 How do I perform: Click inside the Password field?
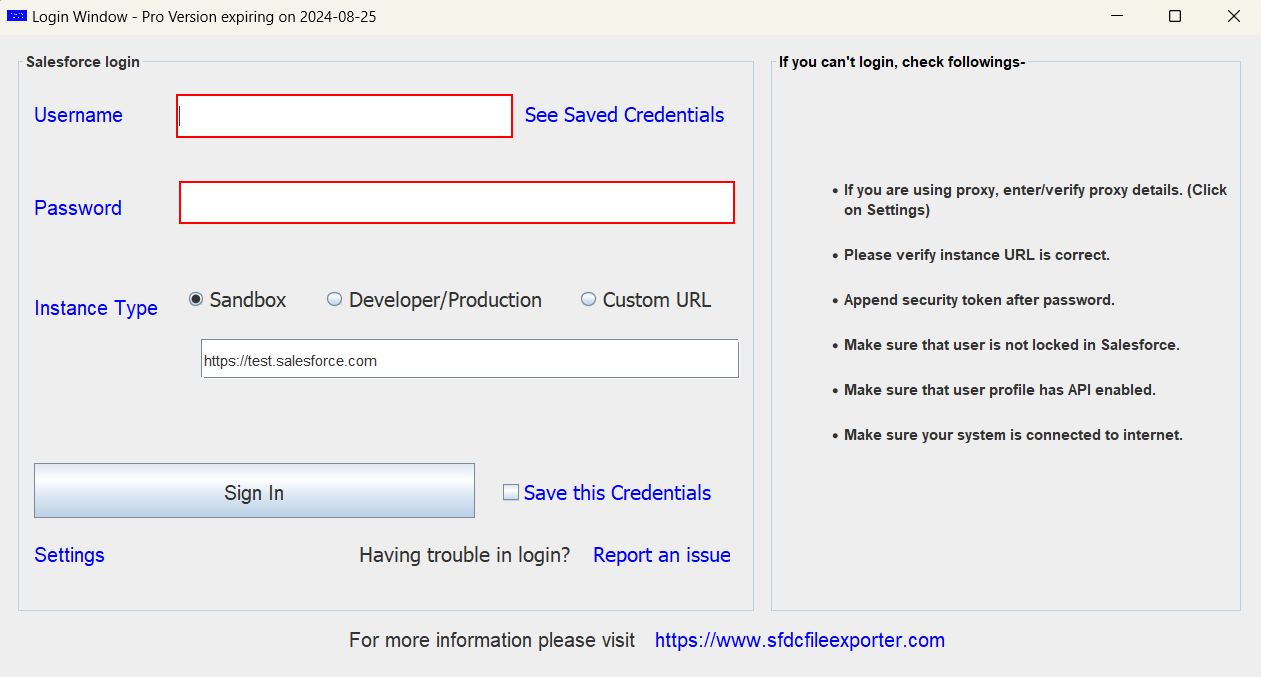point(456,202)
